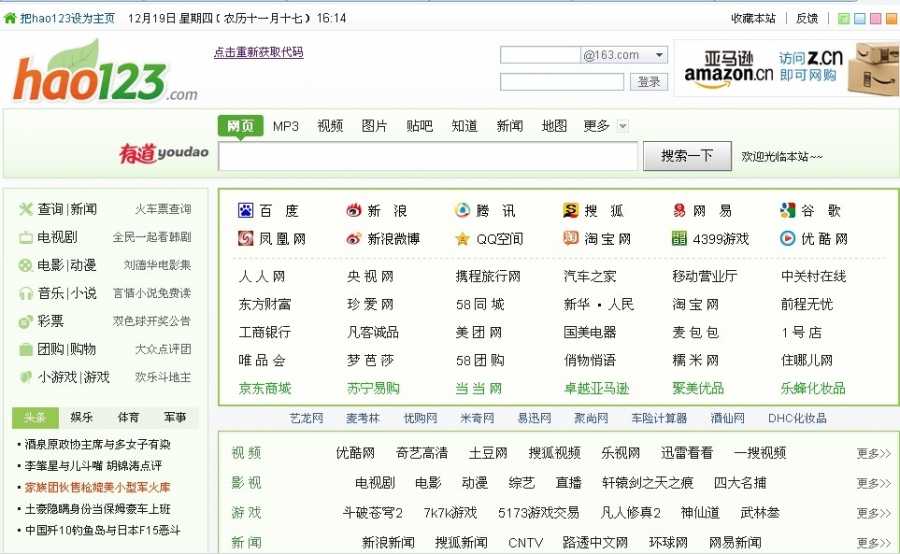This screenshot has width=900, height=554.
Task: Switch to 地图 search tab
Action: [x=554, y=126]
